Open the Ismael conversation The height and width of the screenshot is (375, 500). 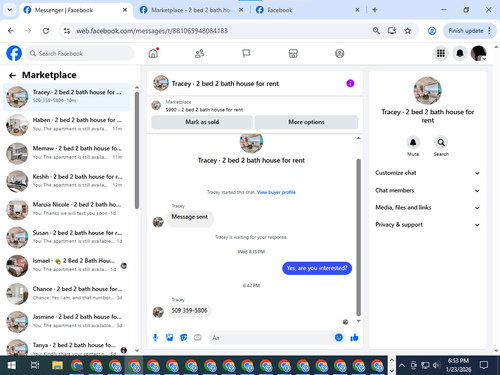(x=67, y=265)
